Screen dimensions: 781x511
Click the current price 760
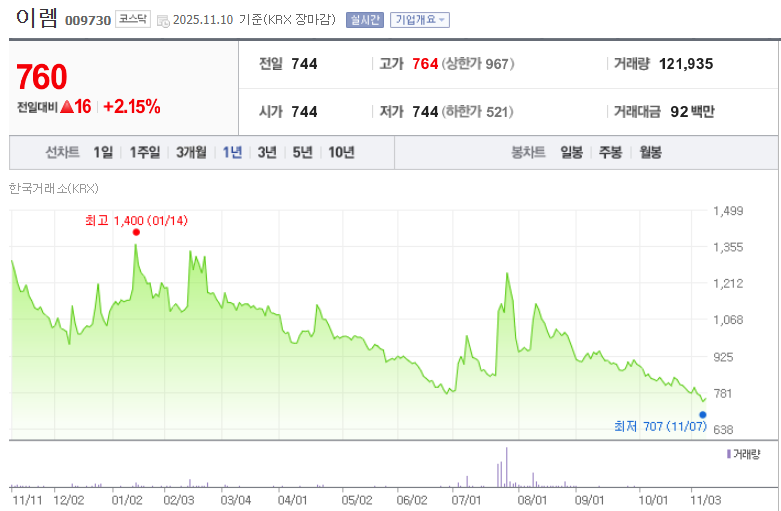(41, 77)
